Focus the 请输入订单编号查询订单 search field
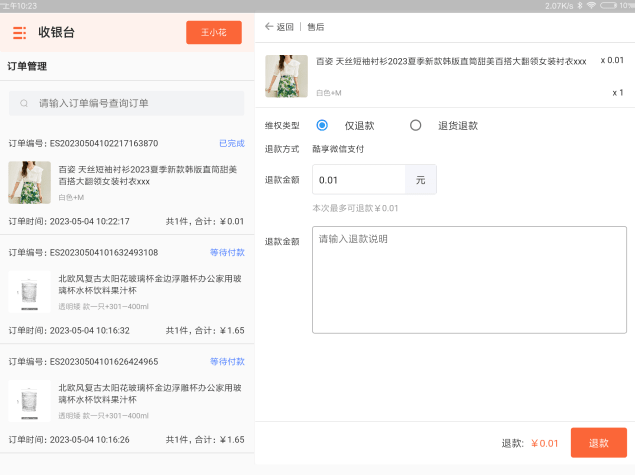 126,103
